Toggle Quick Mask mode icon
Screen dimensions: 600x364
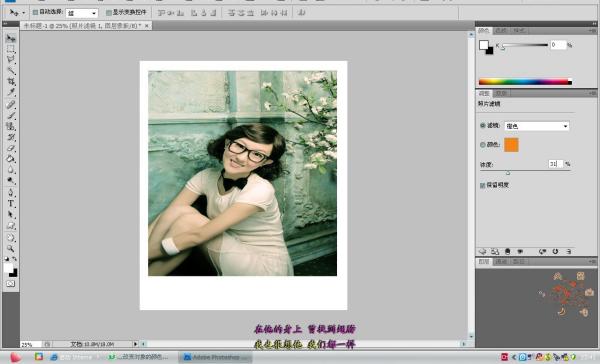(x=11, y=284)
